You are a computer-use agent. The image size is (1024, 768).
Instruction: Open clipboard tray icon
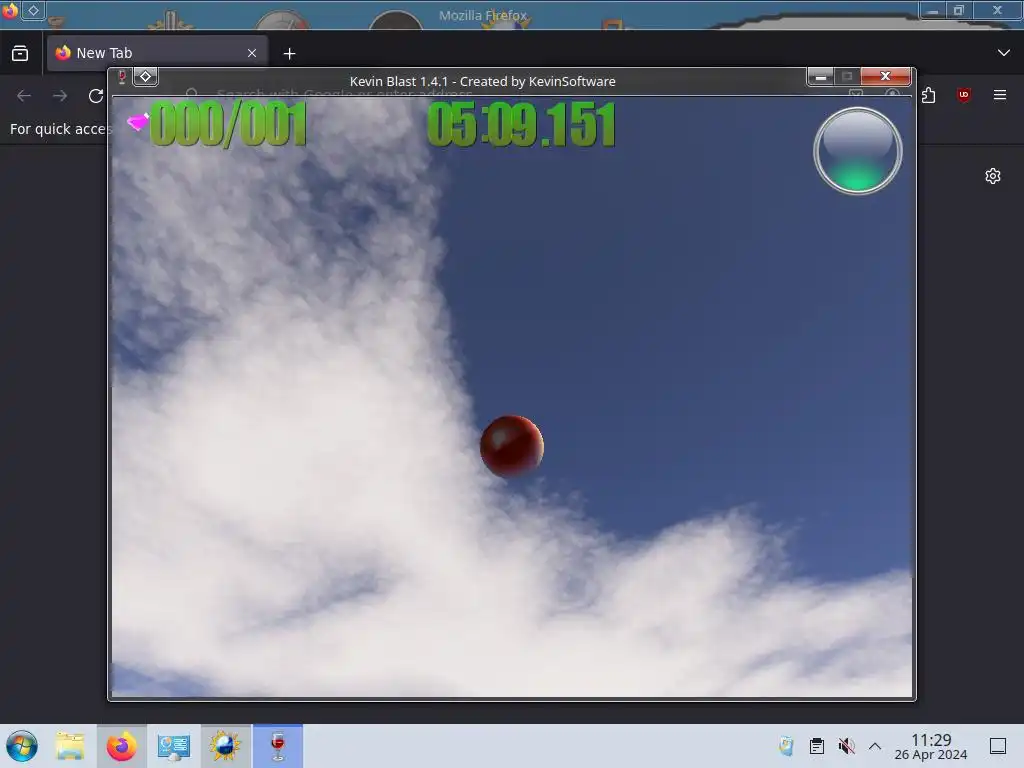(816, 746)
